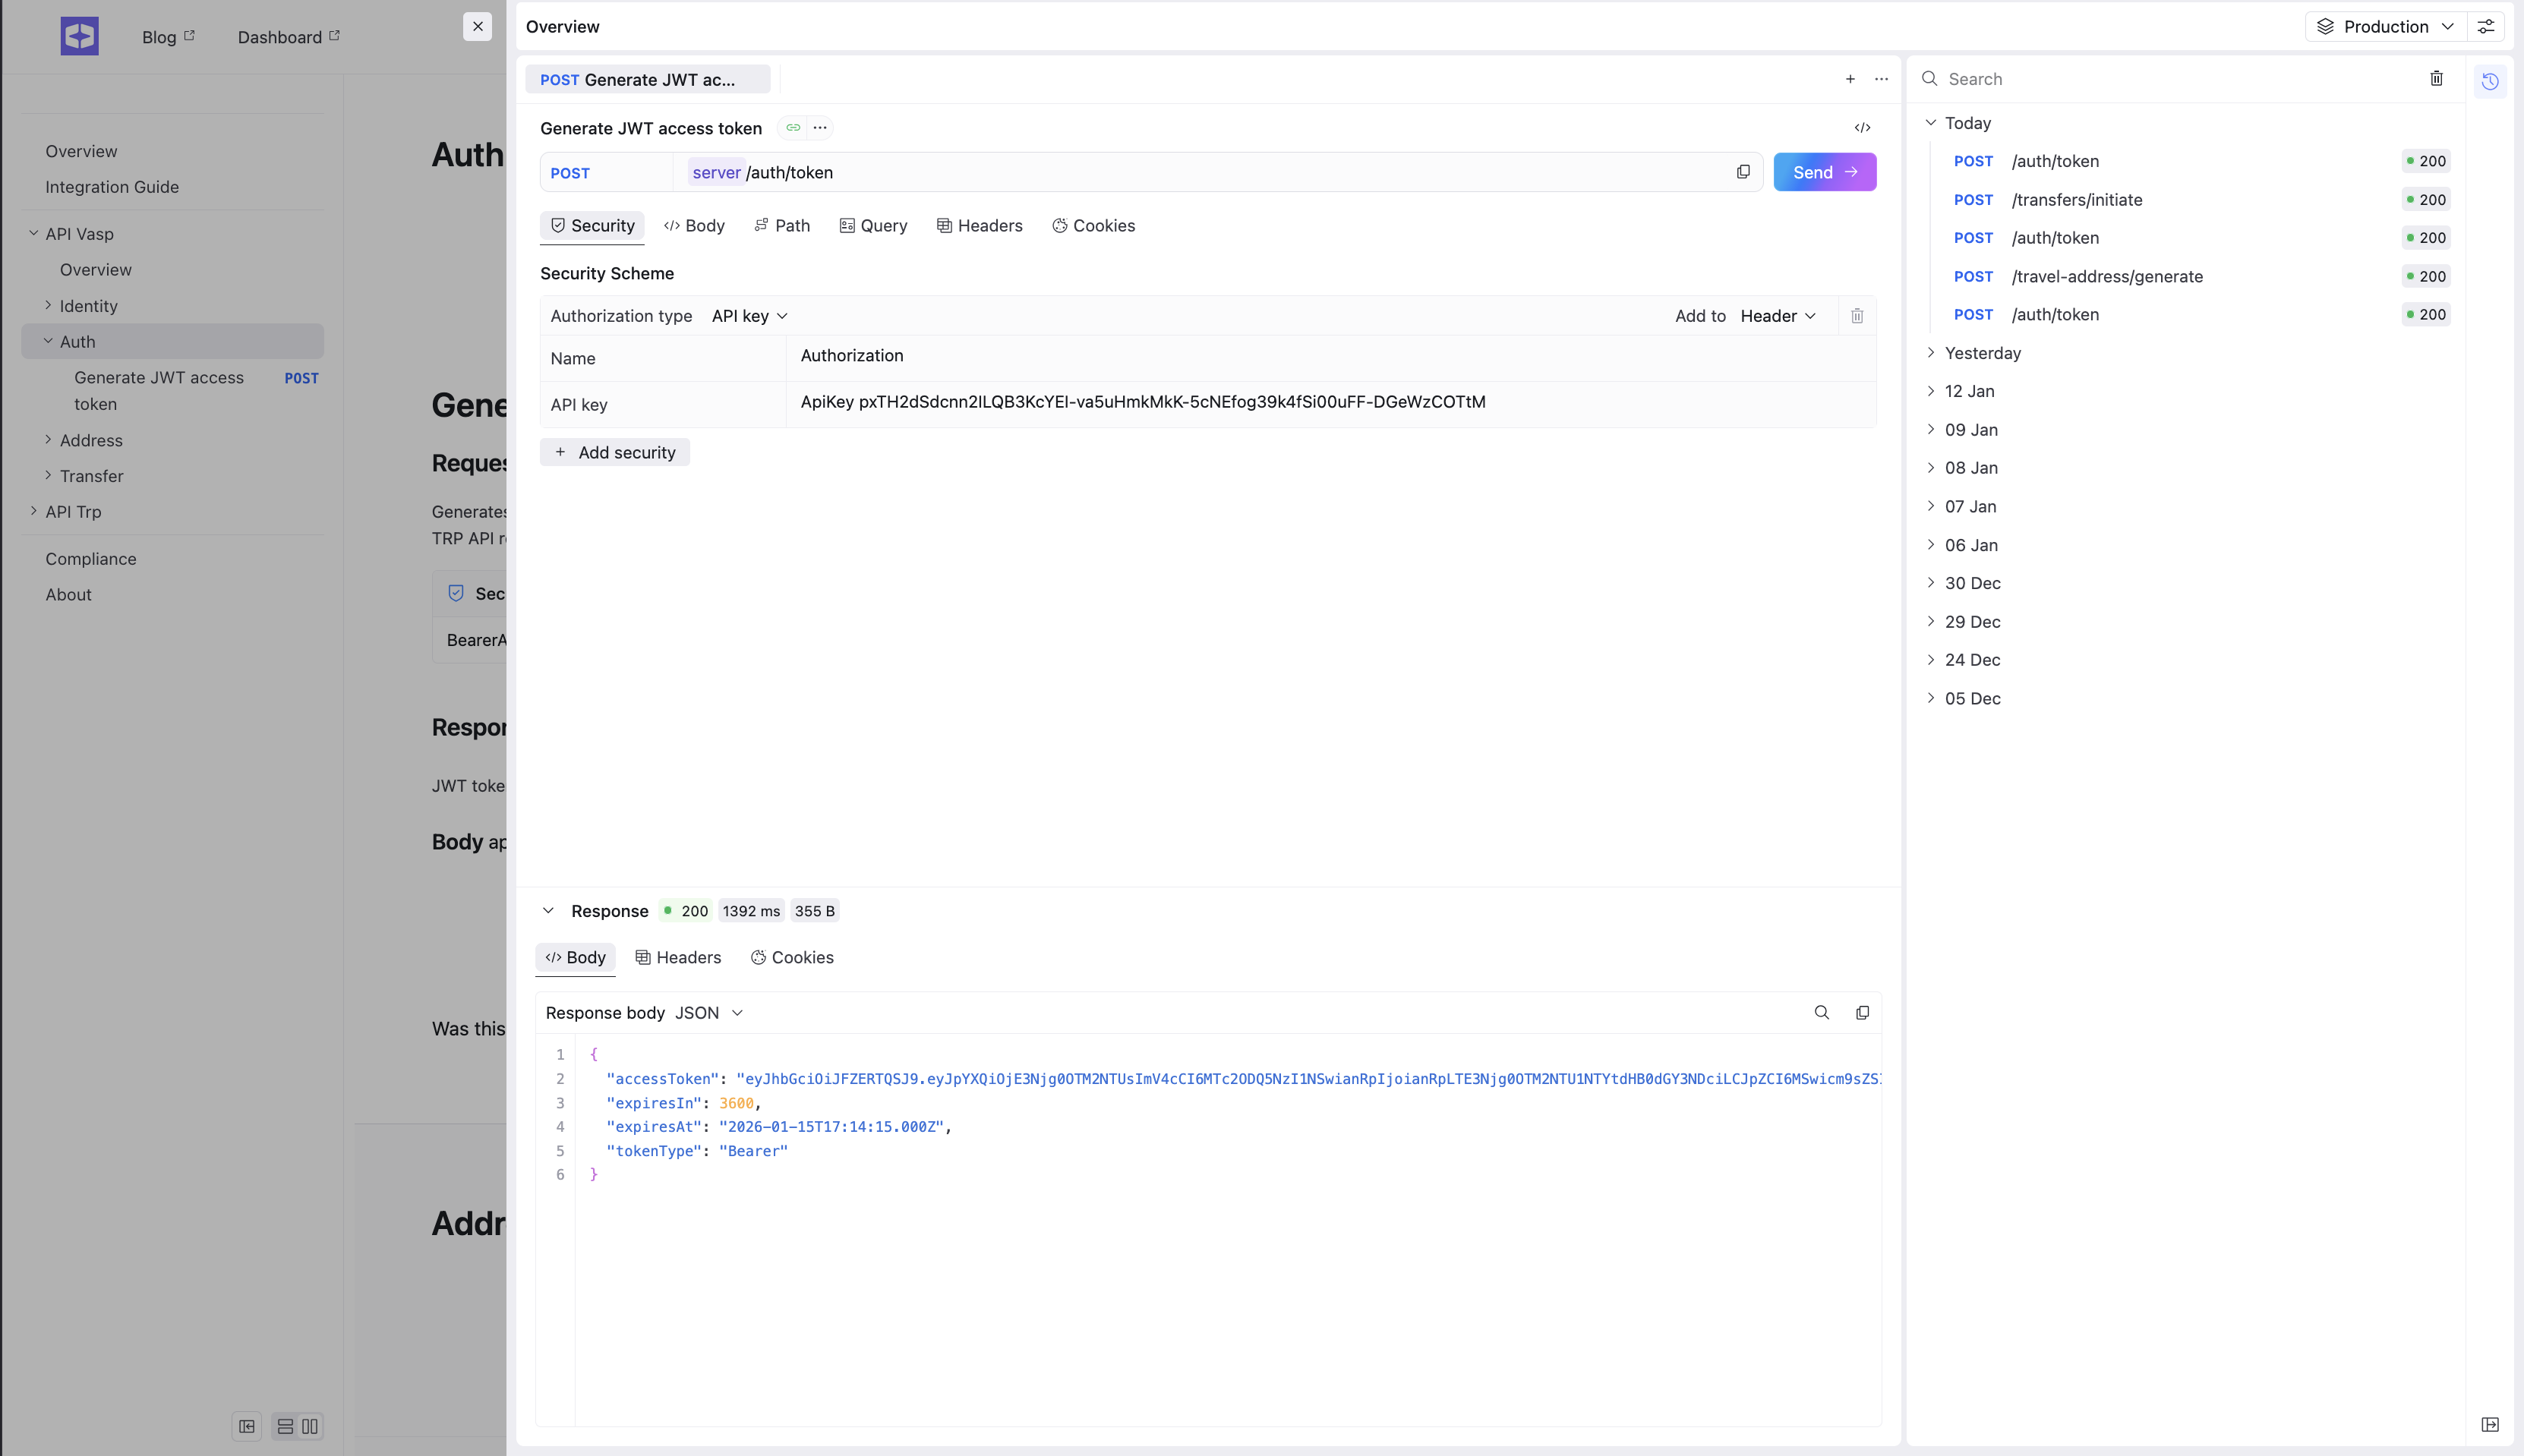
Task: Open the Production environment dropdown
Action: tap(2384, 27)
